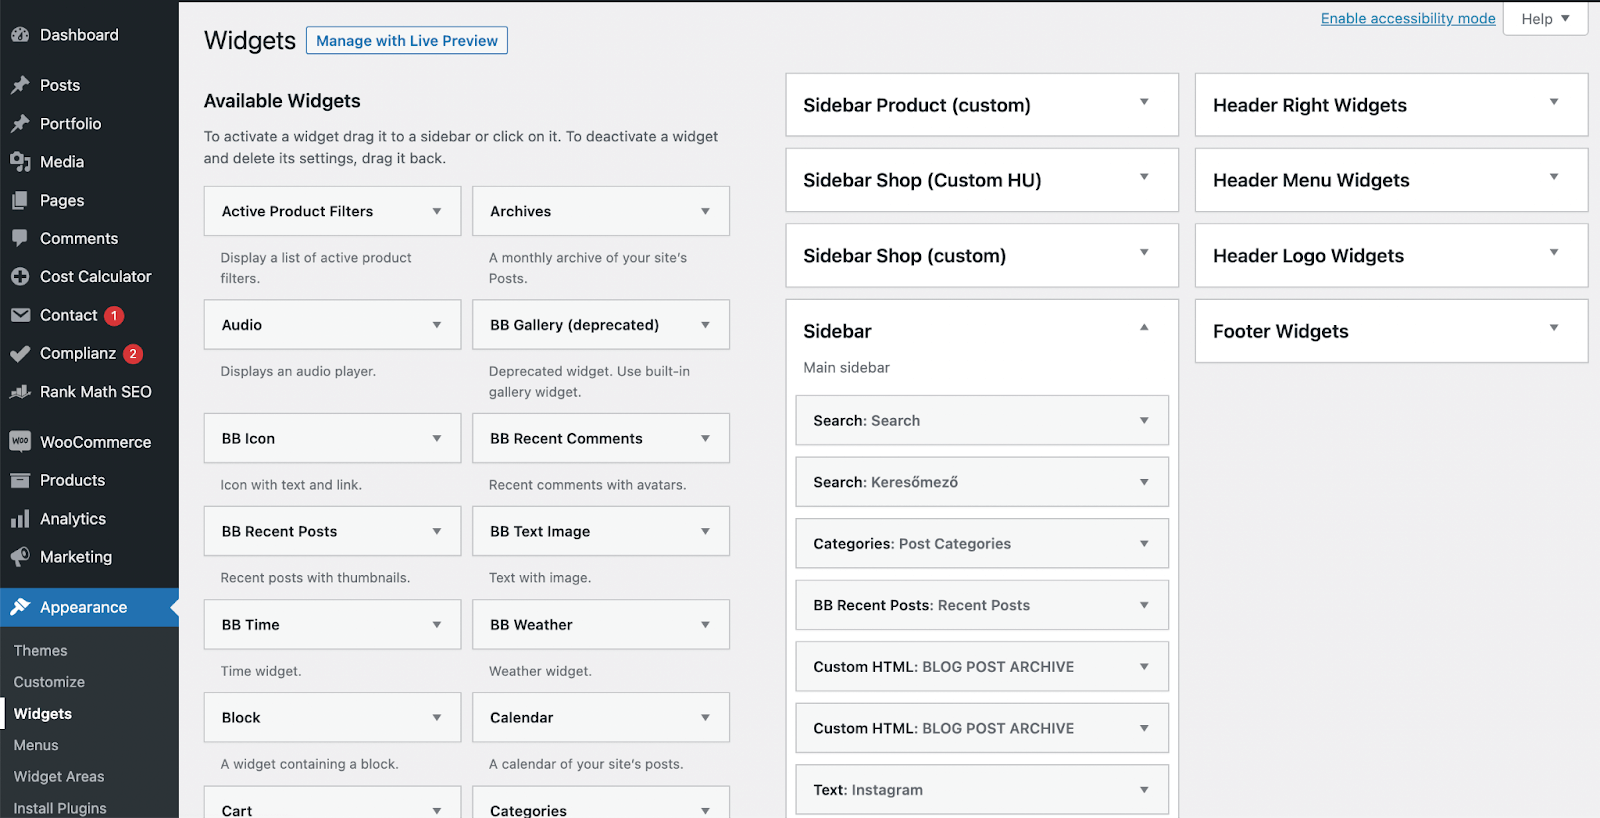Click the Analytics bar chart icon
Viewport: 1600px width, 818px height.
(x=20, y=519)
